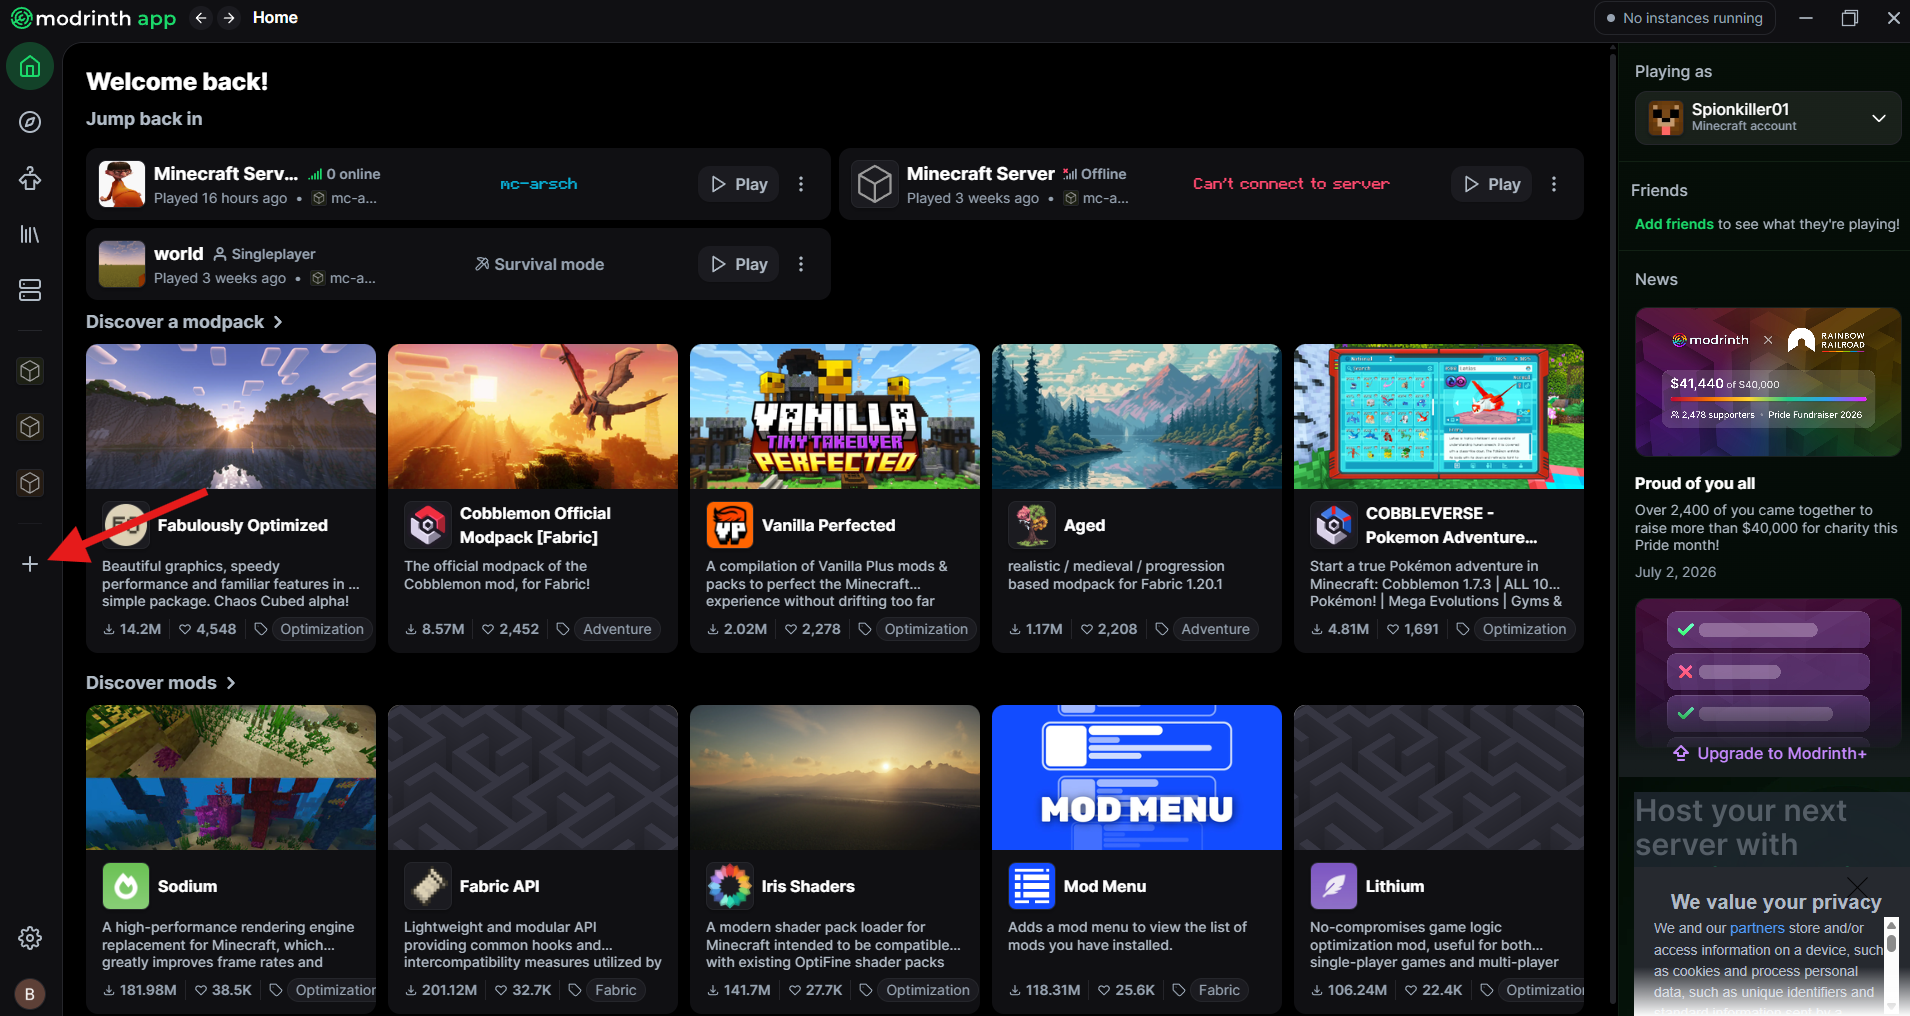The width and height of the screenshot is (1910, 1016).
Task: Open the COBBLEVERSE banner image
Action: (1439, 417)
